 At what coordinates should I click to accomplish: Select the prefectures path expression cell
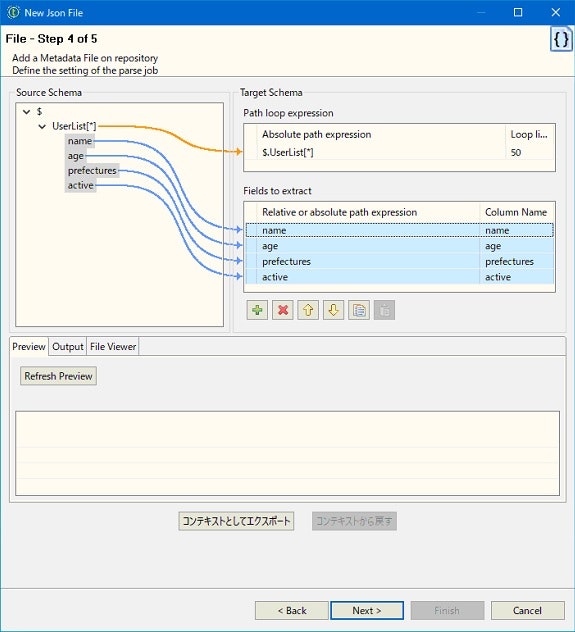coord(368,262)
